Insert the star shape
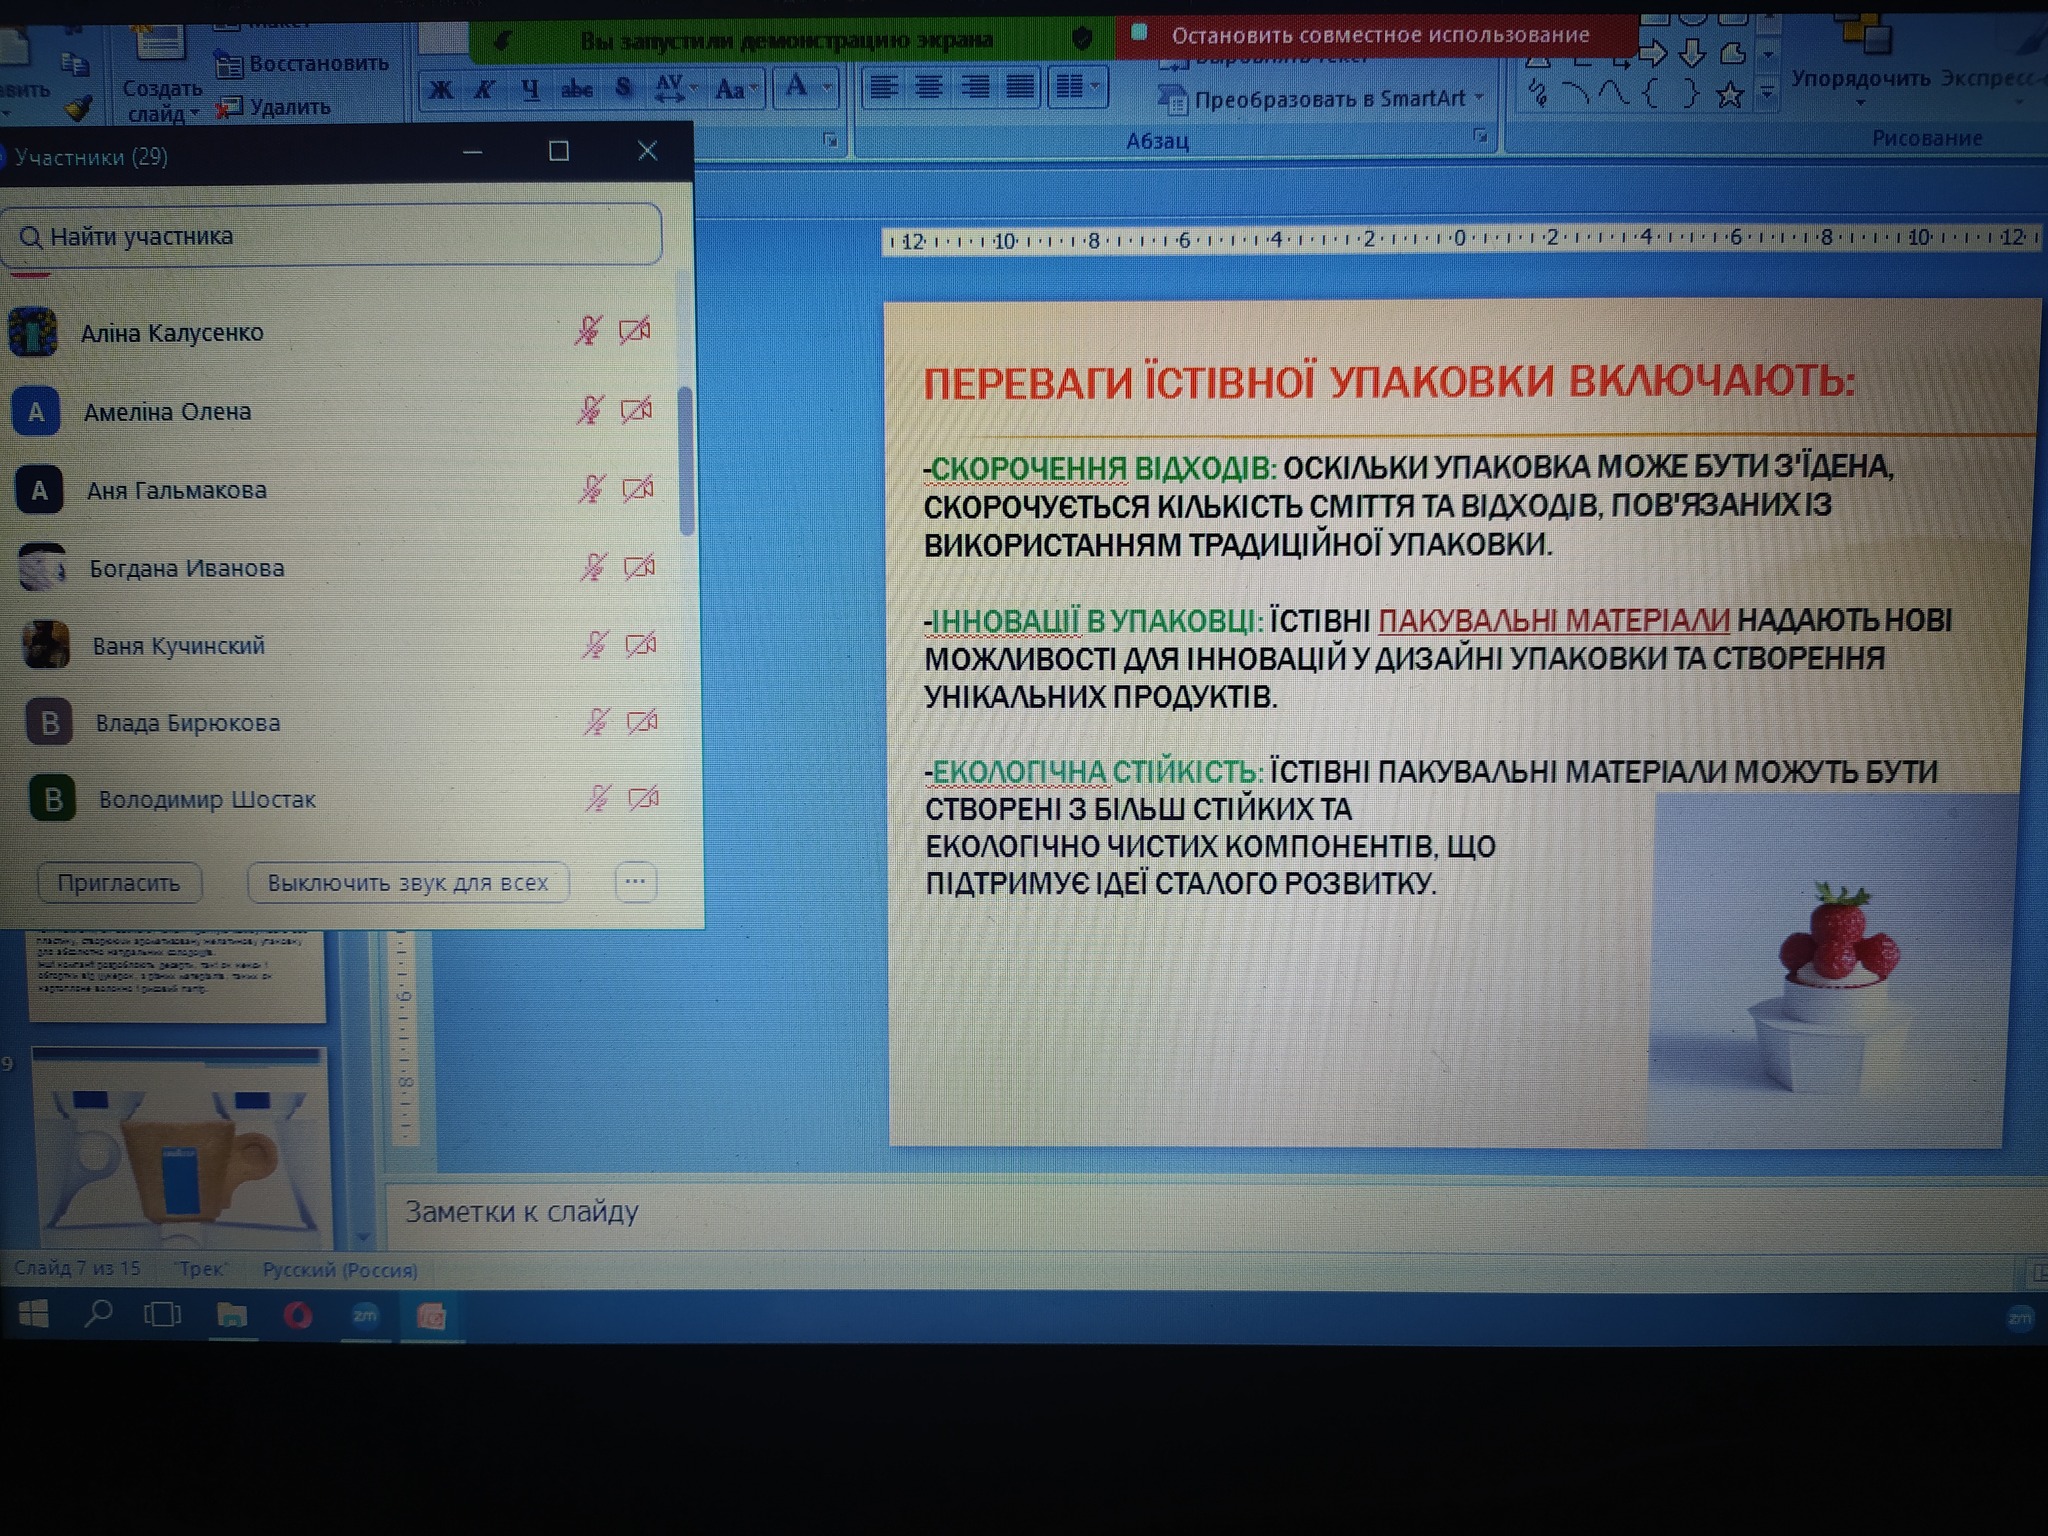Viewport: 2048px width, 1536px height. click(1729, 96)
